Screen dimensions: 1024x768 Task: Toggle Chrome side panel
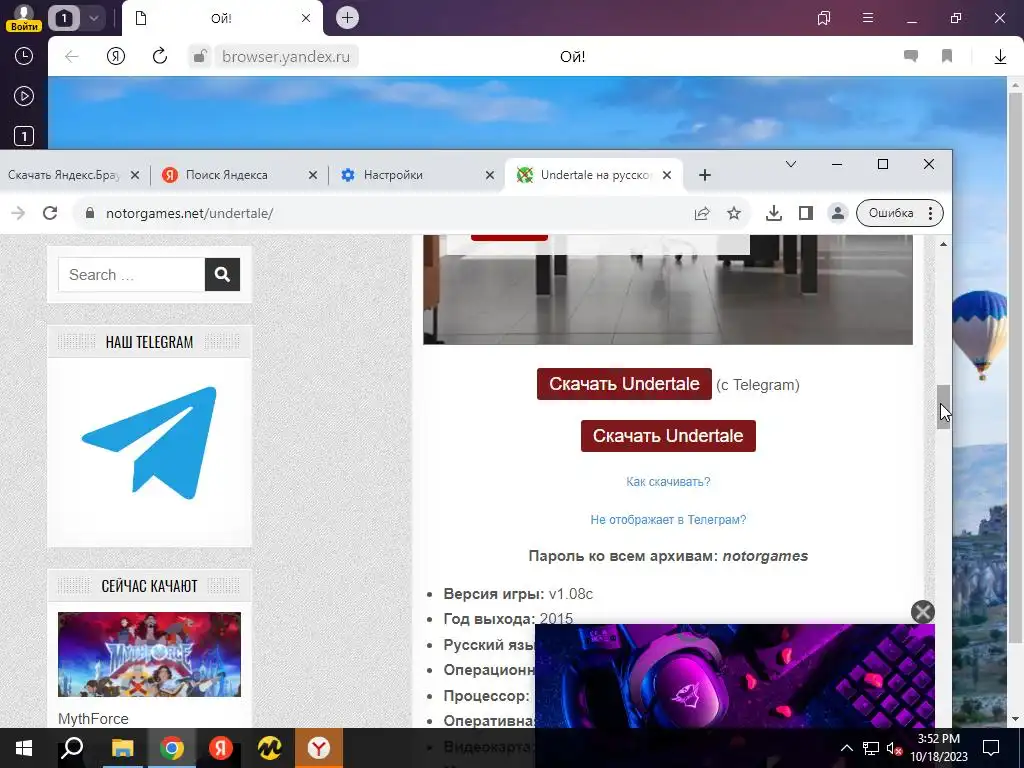tap(806, 213)
